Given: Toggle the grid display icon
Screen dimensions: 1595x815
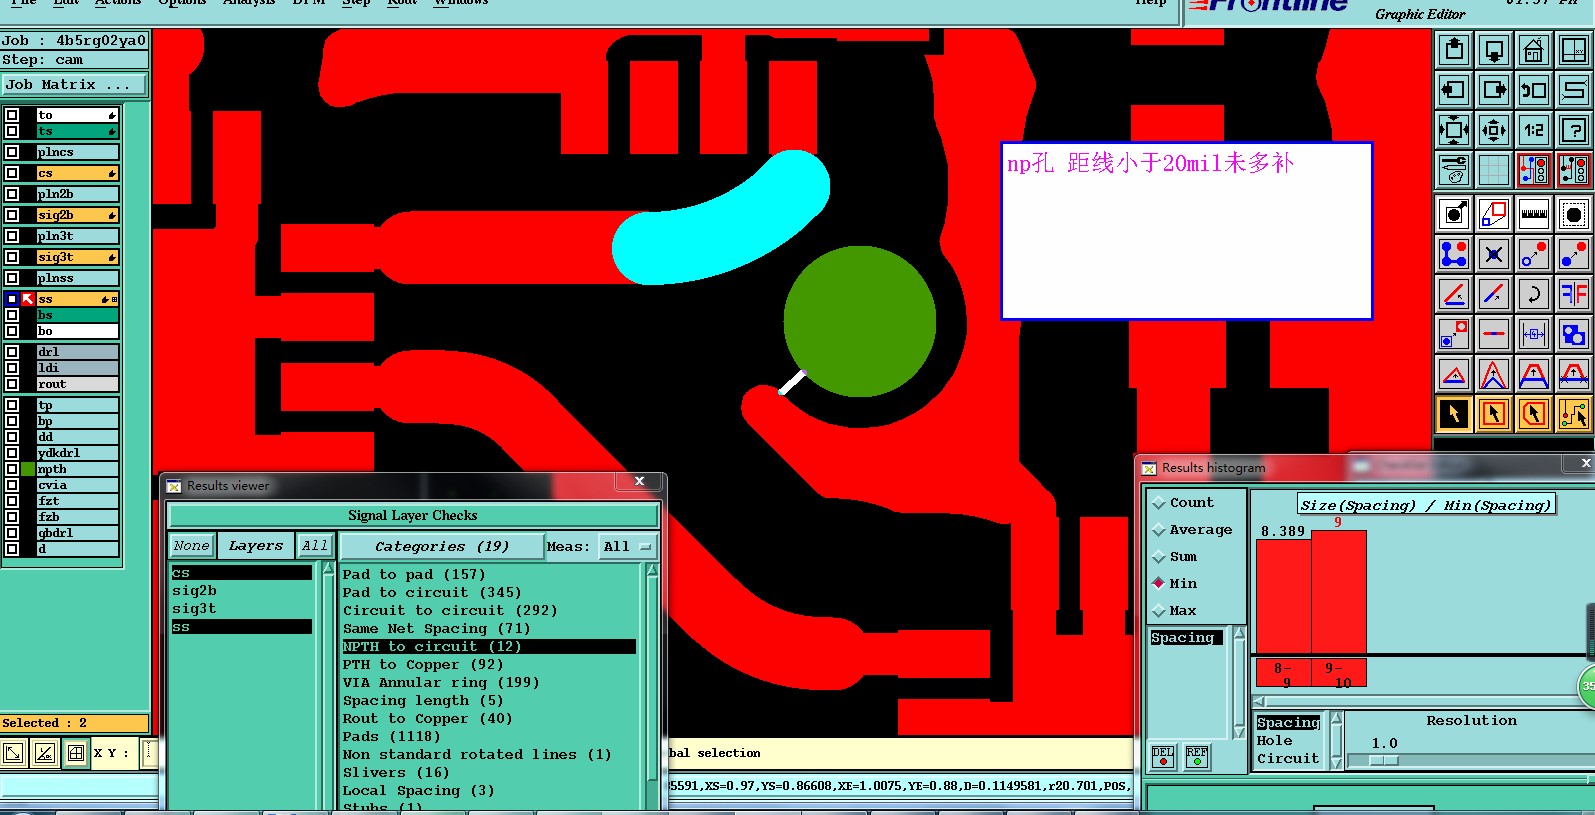Looking at the screenshot, I should [1494, 170].
